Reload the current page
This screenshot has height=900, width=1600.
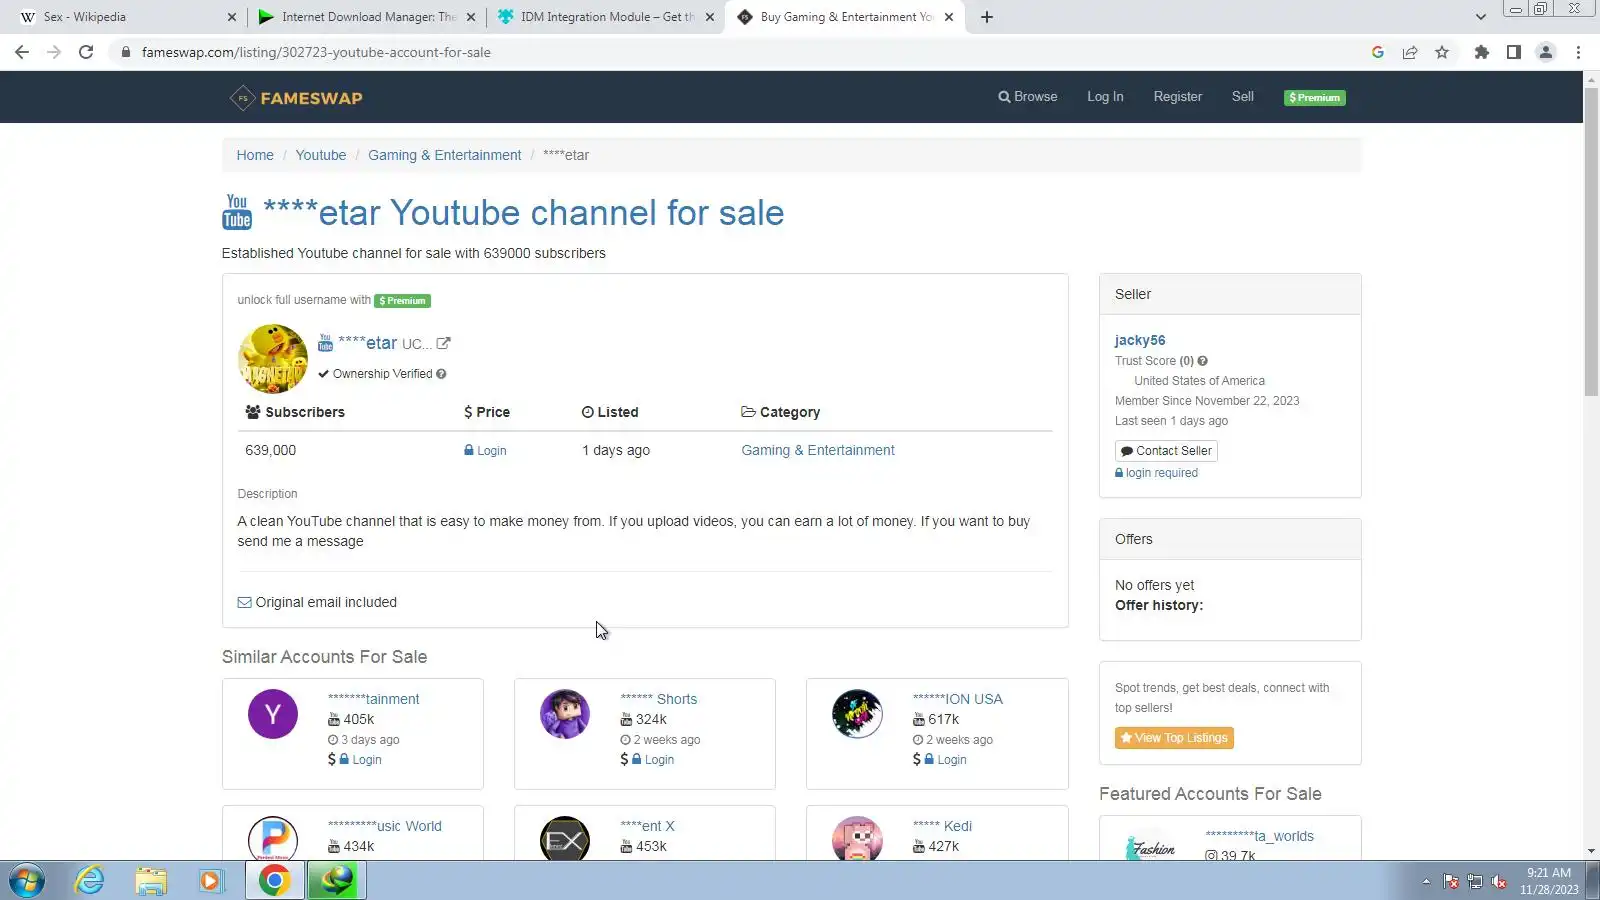[x=86, y=52]
